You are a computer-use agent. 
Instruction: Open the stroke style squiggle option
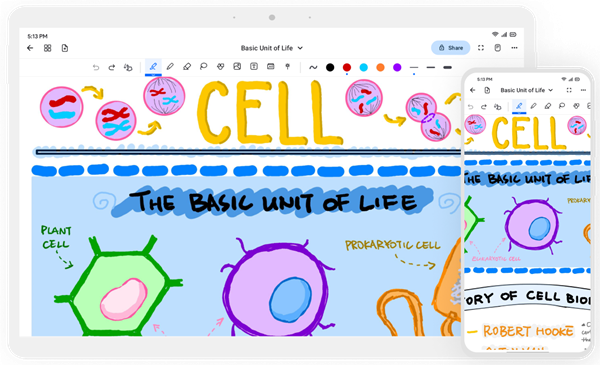313,67
